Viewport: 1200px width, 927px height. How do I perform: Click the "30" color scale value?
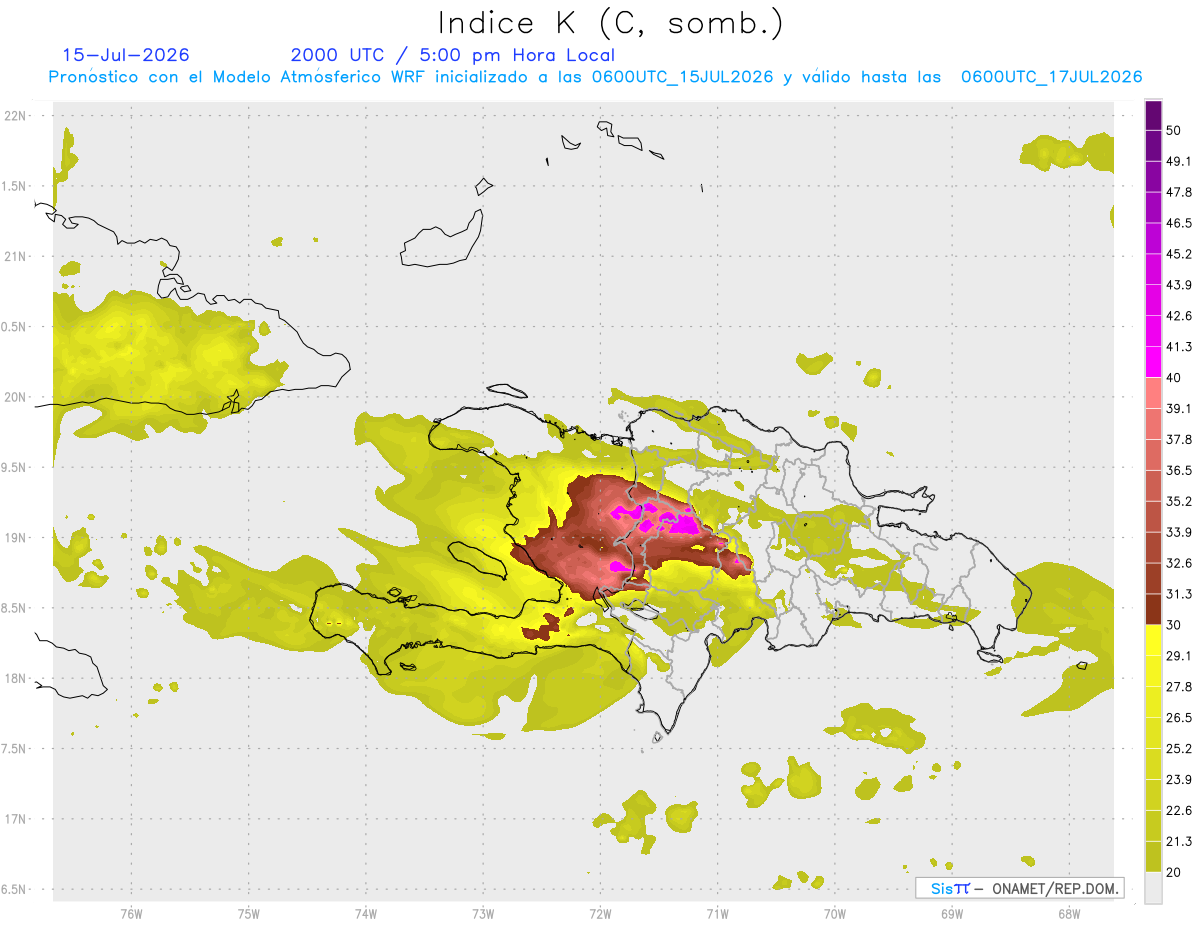point(1174,625)
